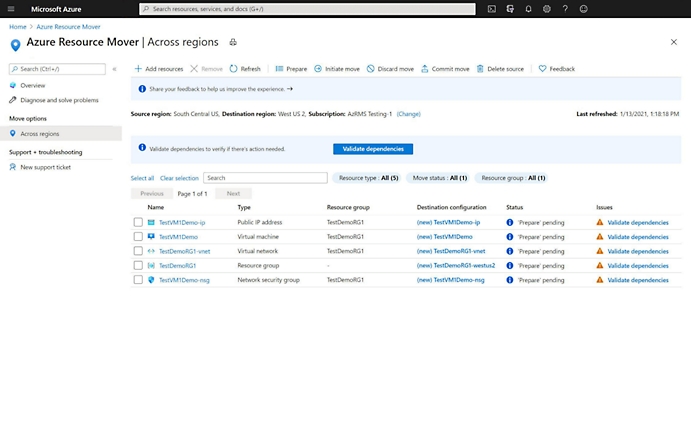Open Diagnose and solve problems menu item

[59, 100]
